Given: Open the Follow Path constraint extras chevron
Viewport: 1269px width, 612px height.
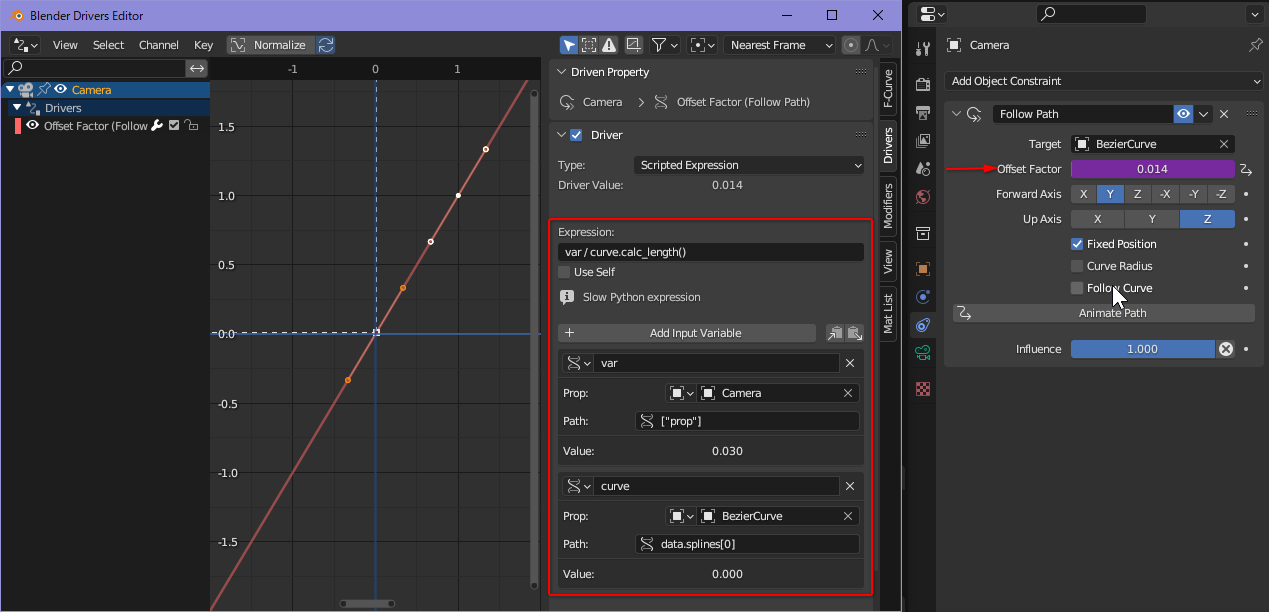Looking at the screenshot, I should (1204, 114).
